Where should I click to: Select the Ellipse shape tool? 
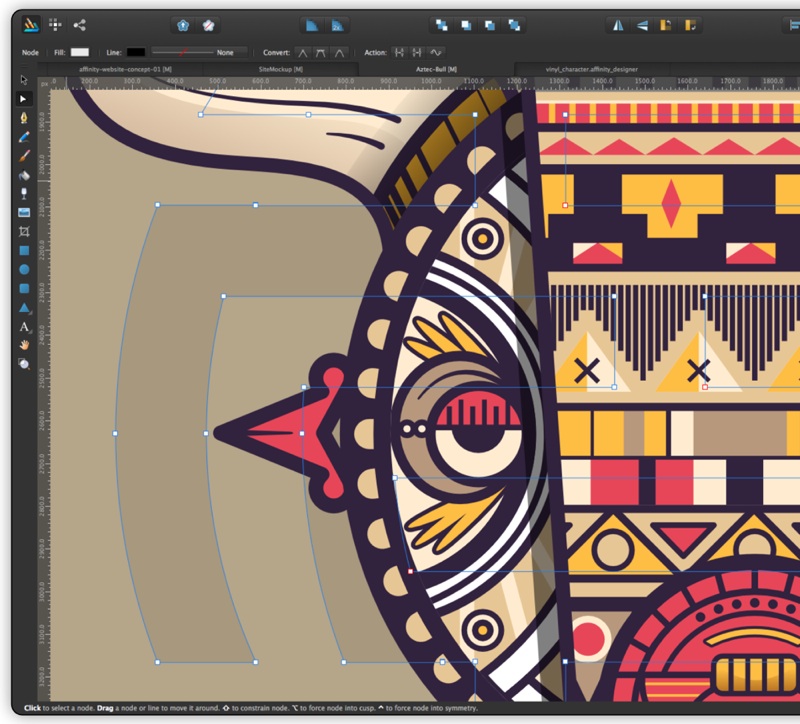[x=24, y=269]
